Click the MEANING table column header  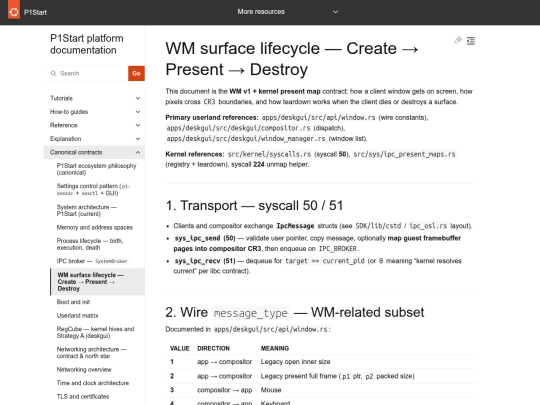click(x=275, y=349)
